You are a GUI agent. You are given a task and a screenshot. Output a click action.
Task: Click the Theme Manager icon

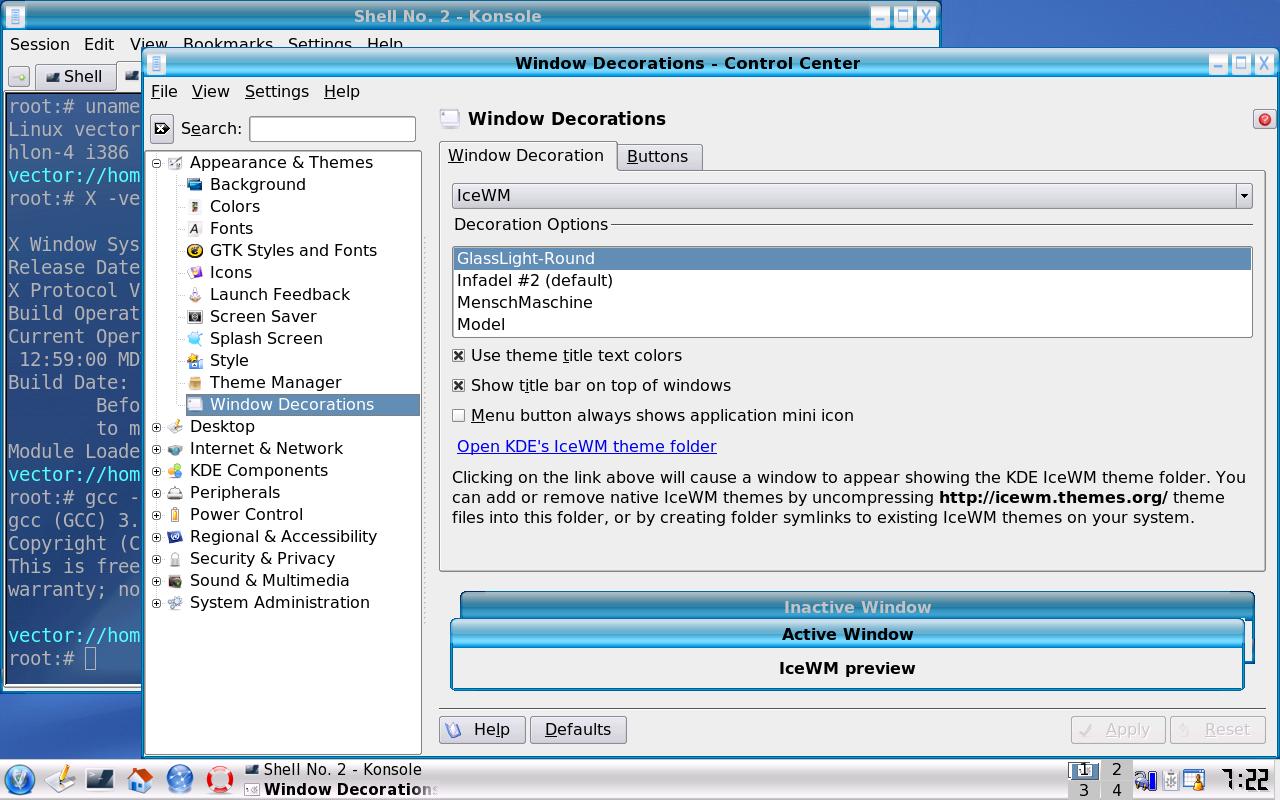[195, 382]
